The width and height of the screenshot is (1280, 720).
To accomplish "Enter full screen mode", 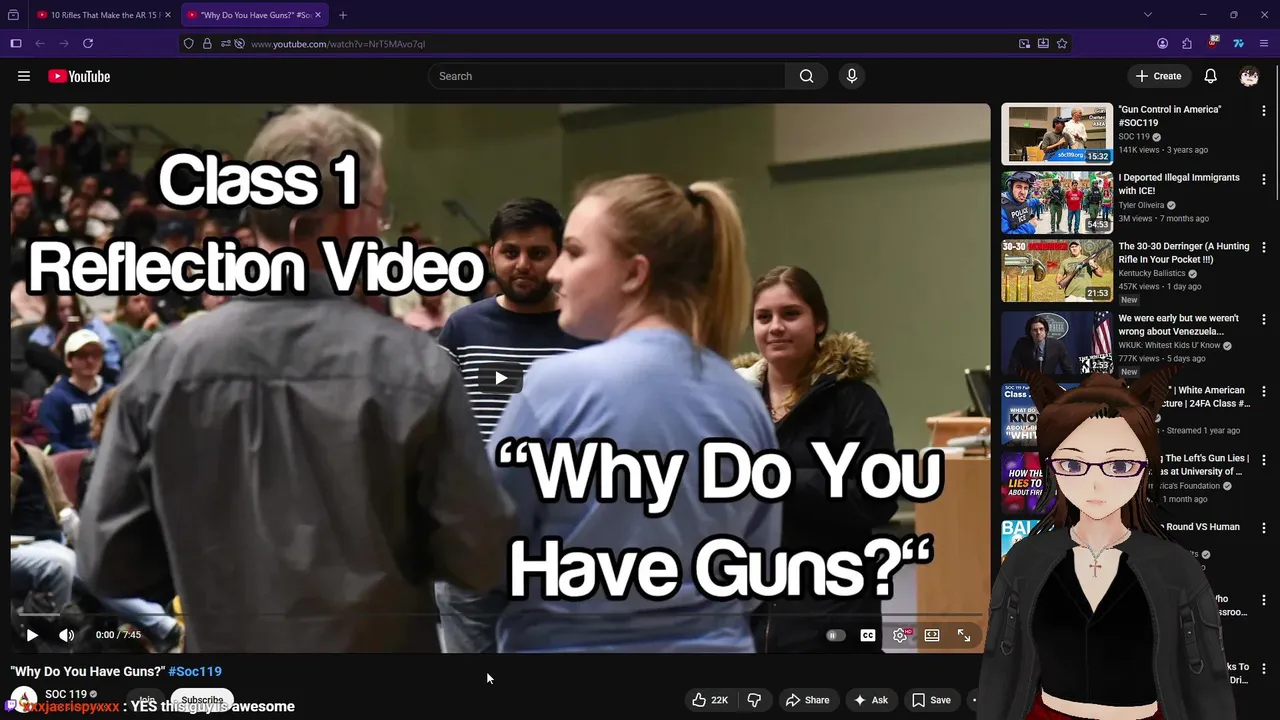I will (964, 635).
